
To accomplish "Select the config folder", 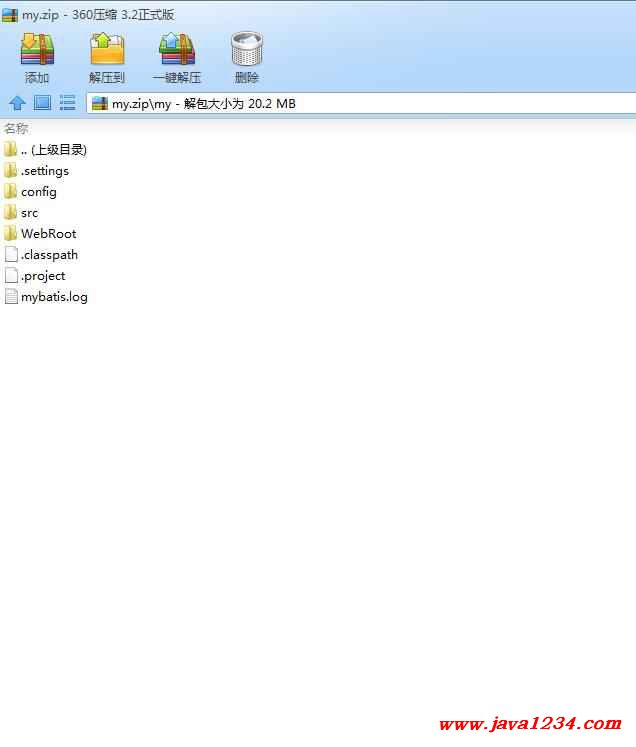I will click(x=38, y=192).
